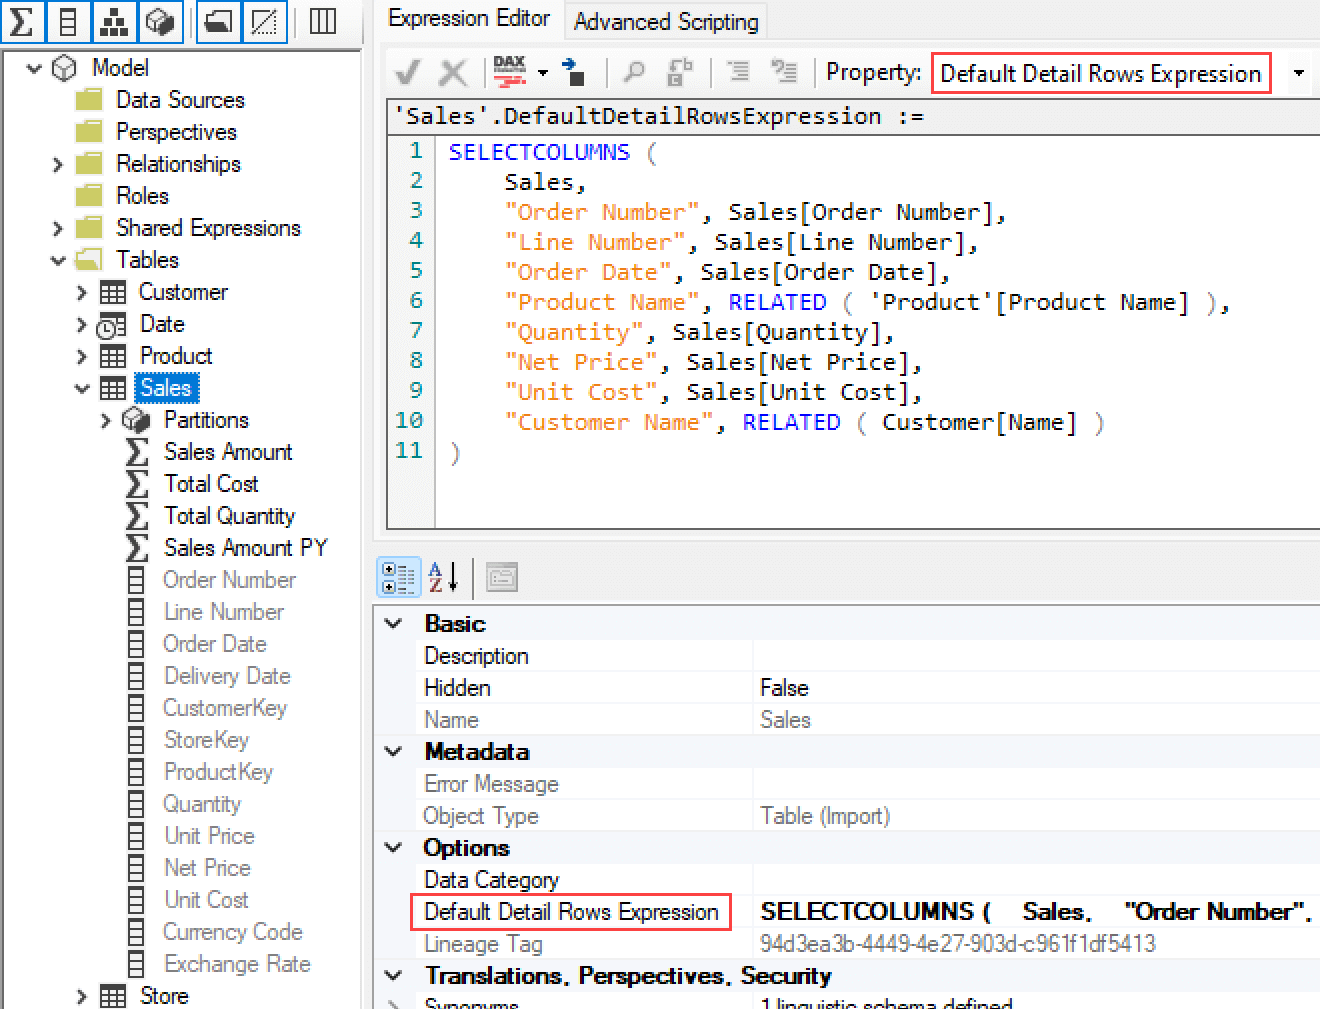Image resolution: width=1320 pixels, height=1009 pixels.
Task: Toggle the Show Partitions cube button
Action: 161,21
